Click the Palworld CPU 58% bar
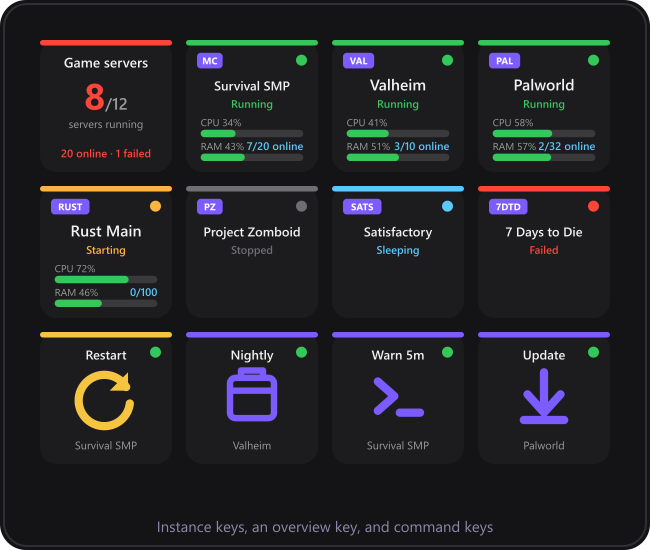650x550 pixels. (x=544, y=133)
